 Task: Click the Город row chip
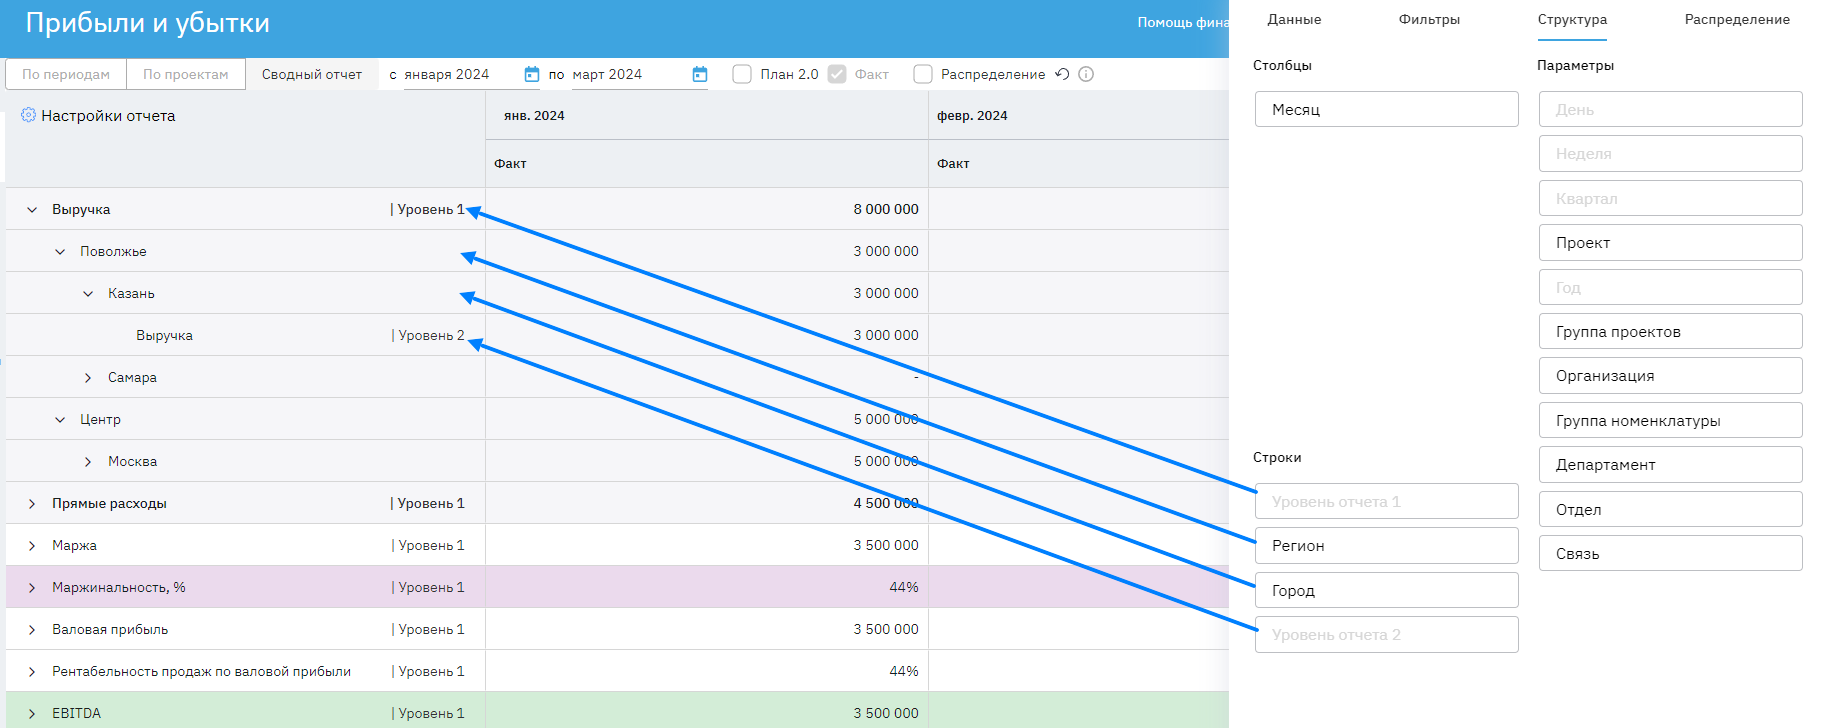1386,590
